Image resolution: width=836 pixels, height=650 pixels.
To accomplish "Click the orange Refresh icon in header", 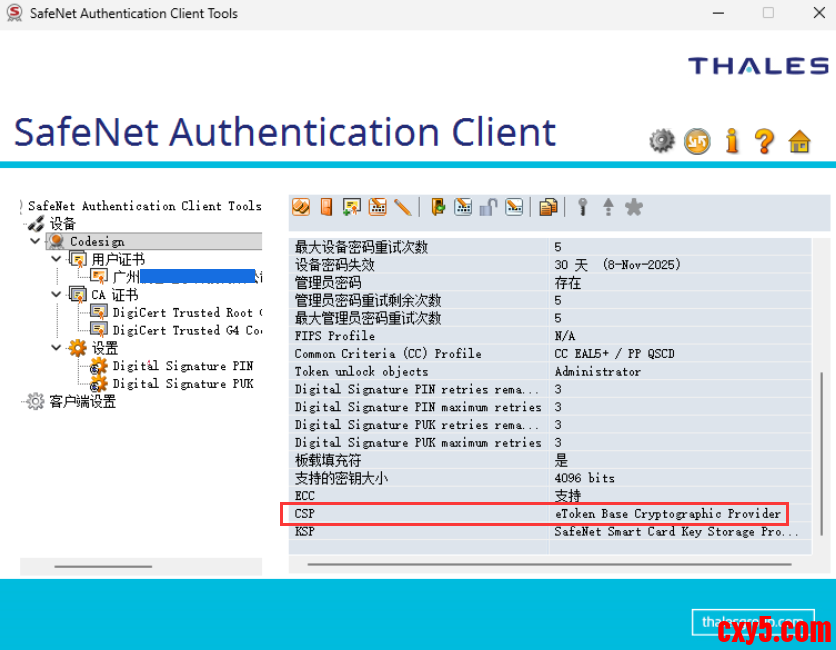I will 697,141.
